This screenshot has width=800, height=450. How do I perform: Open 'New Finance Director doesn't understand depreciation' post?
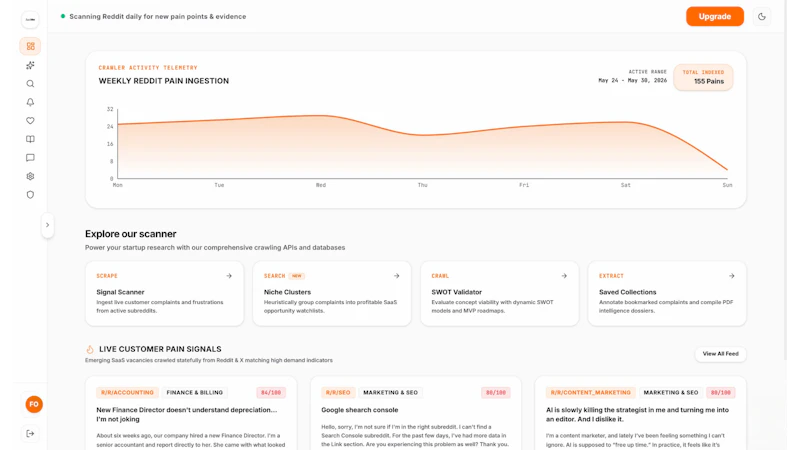coord(187,414)
